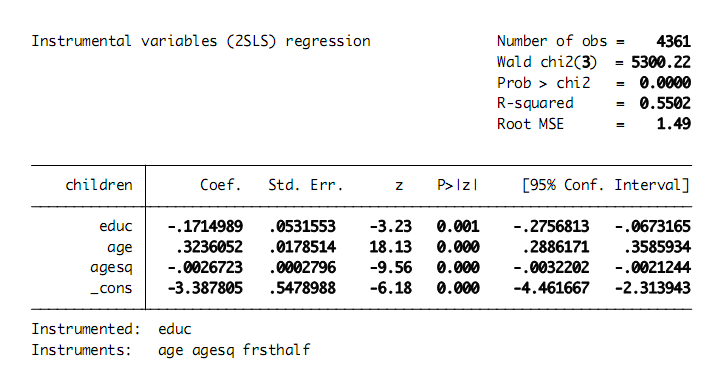724x375 pixels.
Task: Click the _cons upper bound -2.313943
Action: click(x=653, y=288)
